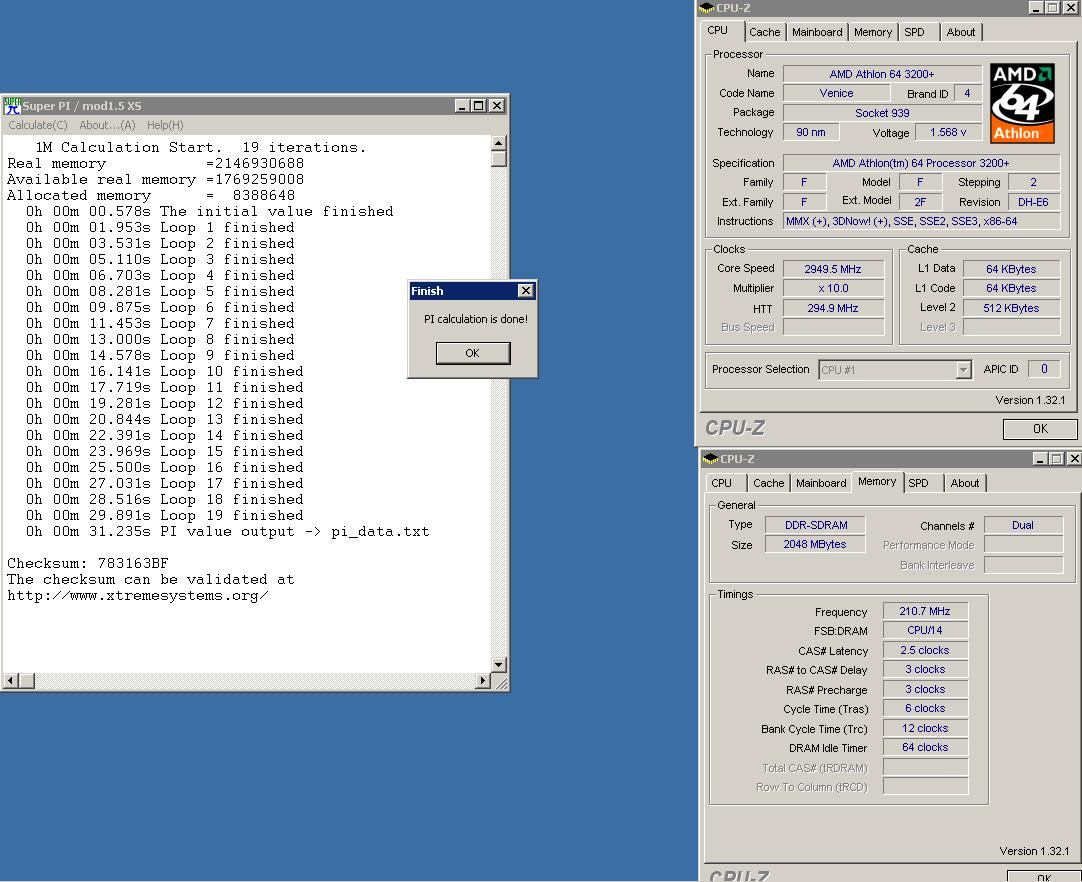This screenshot has width=1082, height=882.
Task: Open Cache tab in bottom CPU-Z window
Action: pos(769,483)
